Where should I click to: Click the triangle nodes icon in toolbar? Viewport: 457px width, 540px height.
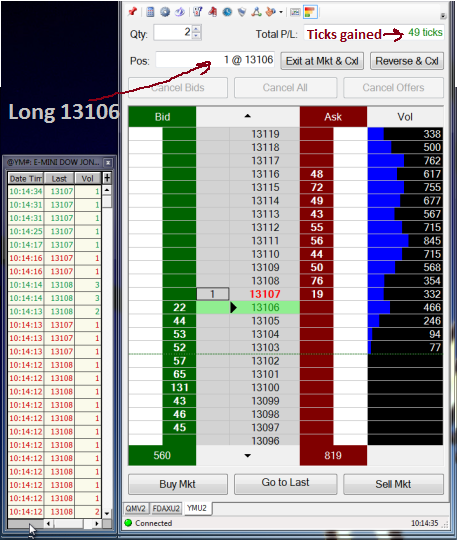(256, 12)
